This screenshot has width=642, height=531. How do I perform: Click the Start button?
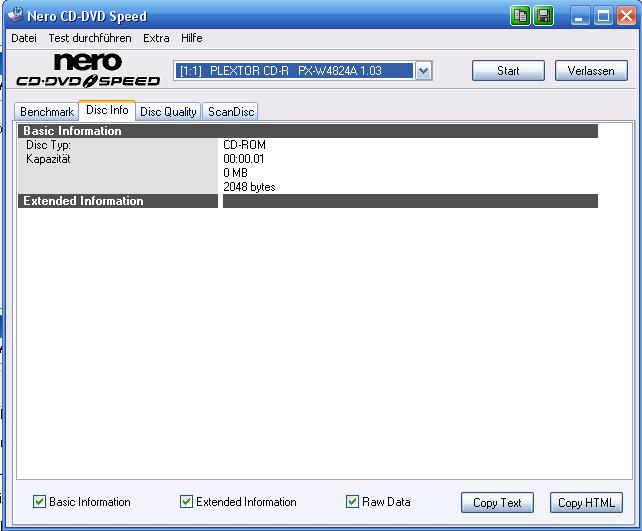(508, 71)
